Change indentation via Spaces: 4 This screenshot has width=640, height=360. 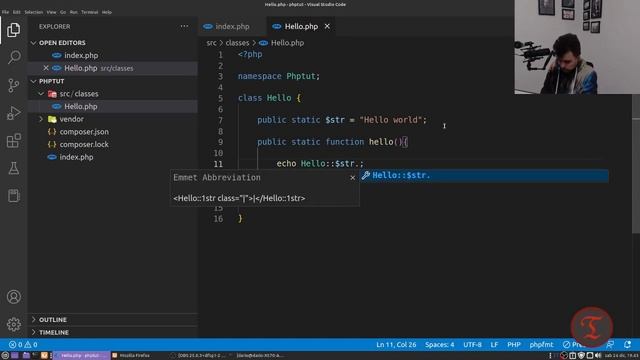440,345
